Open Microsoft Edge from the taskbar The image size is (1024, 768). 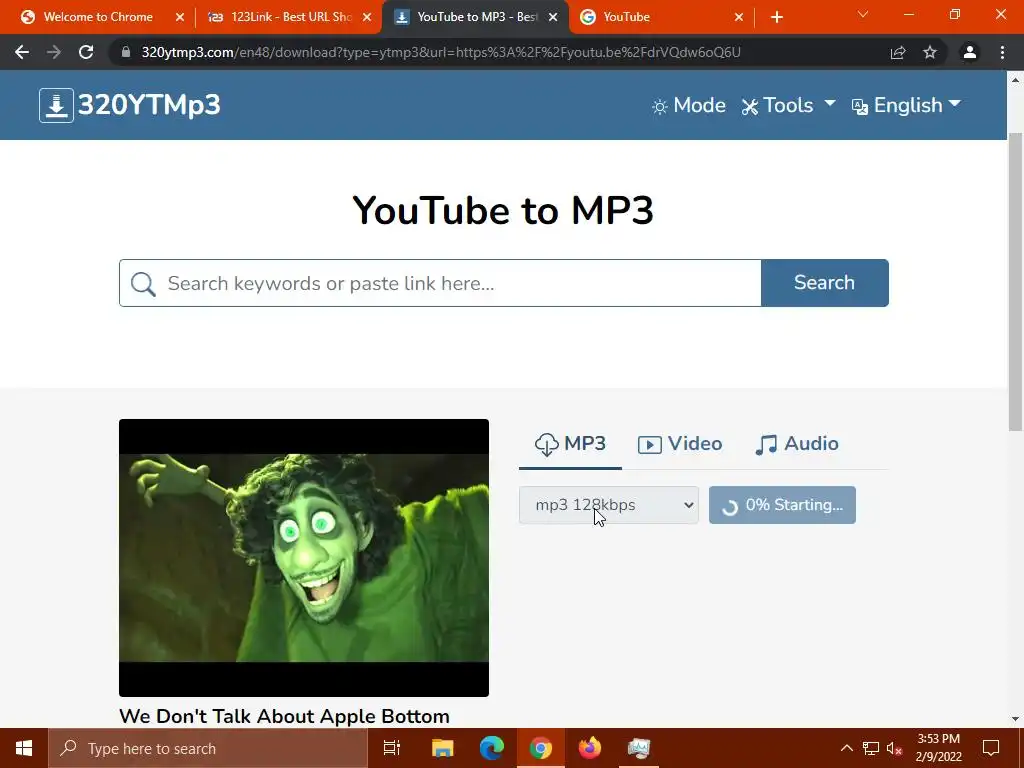pyautogui.click(x=492, y=748)
